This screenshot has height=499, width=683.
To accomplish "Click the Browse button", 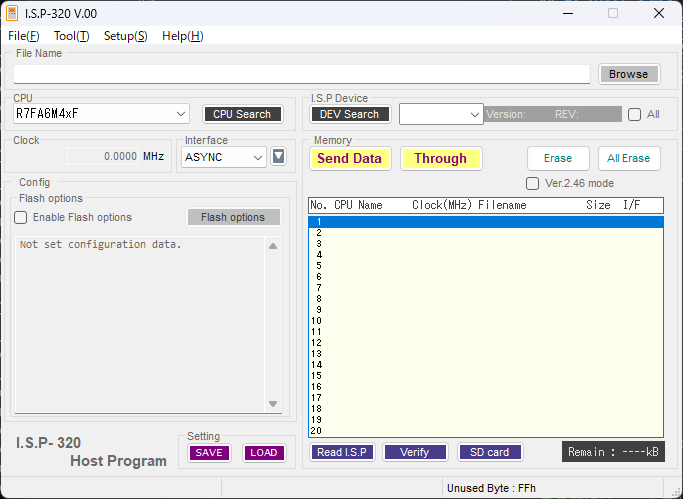I will [628, 74].
